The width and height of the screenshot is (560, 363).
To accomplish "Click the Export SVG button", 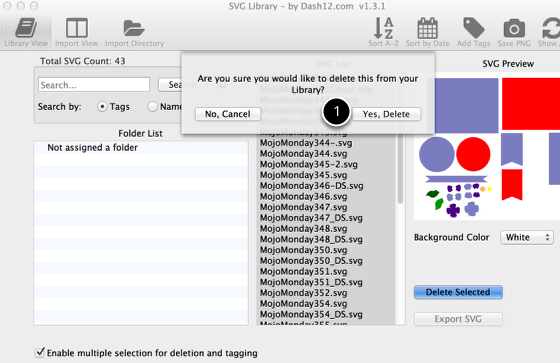I will pyautogui.click(x=458, y=319).
